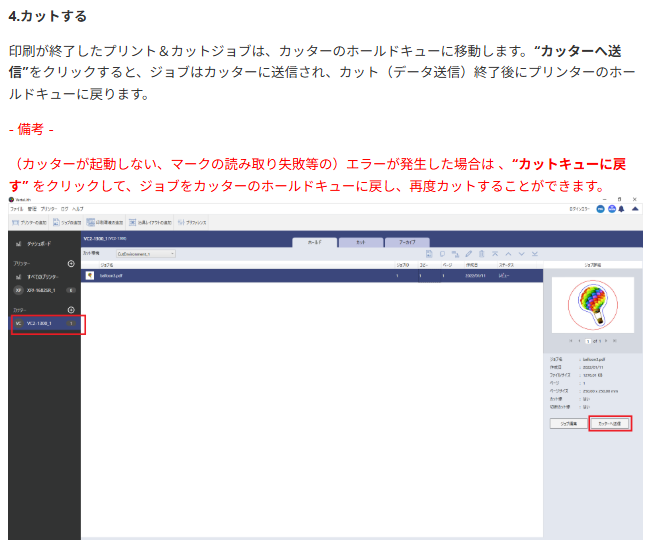
Task: Click the move-to-top arrow icon
Action: pyautogui.click(x=494, y=254)
